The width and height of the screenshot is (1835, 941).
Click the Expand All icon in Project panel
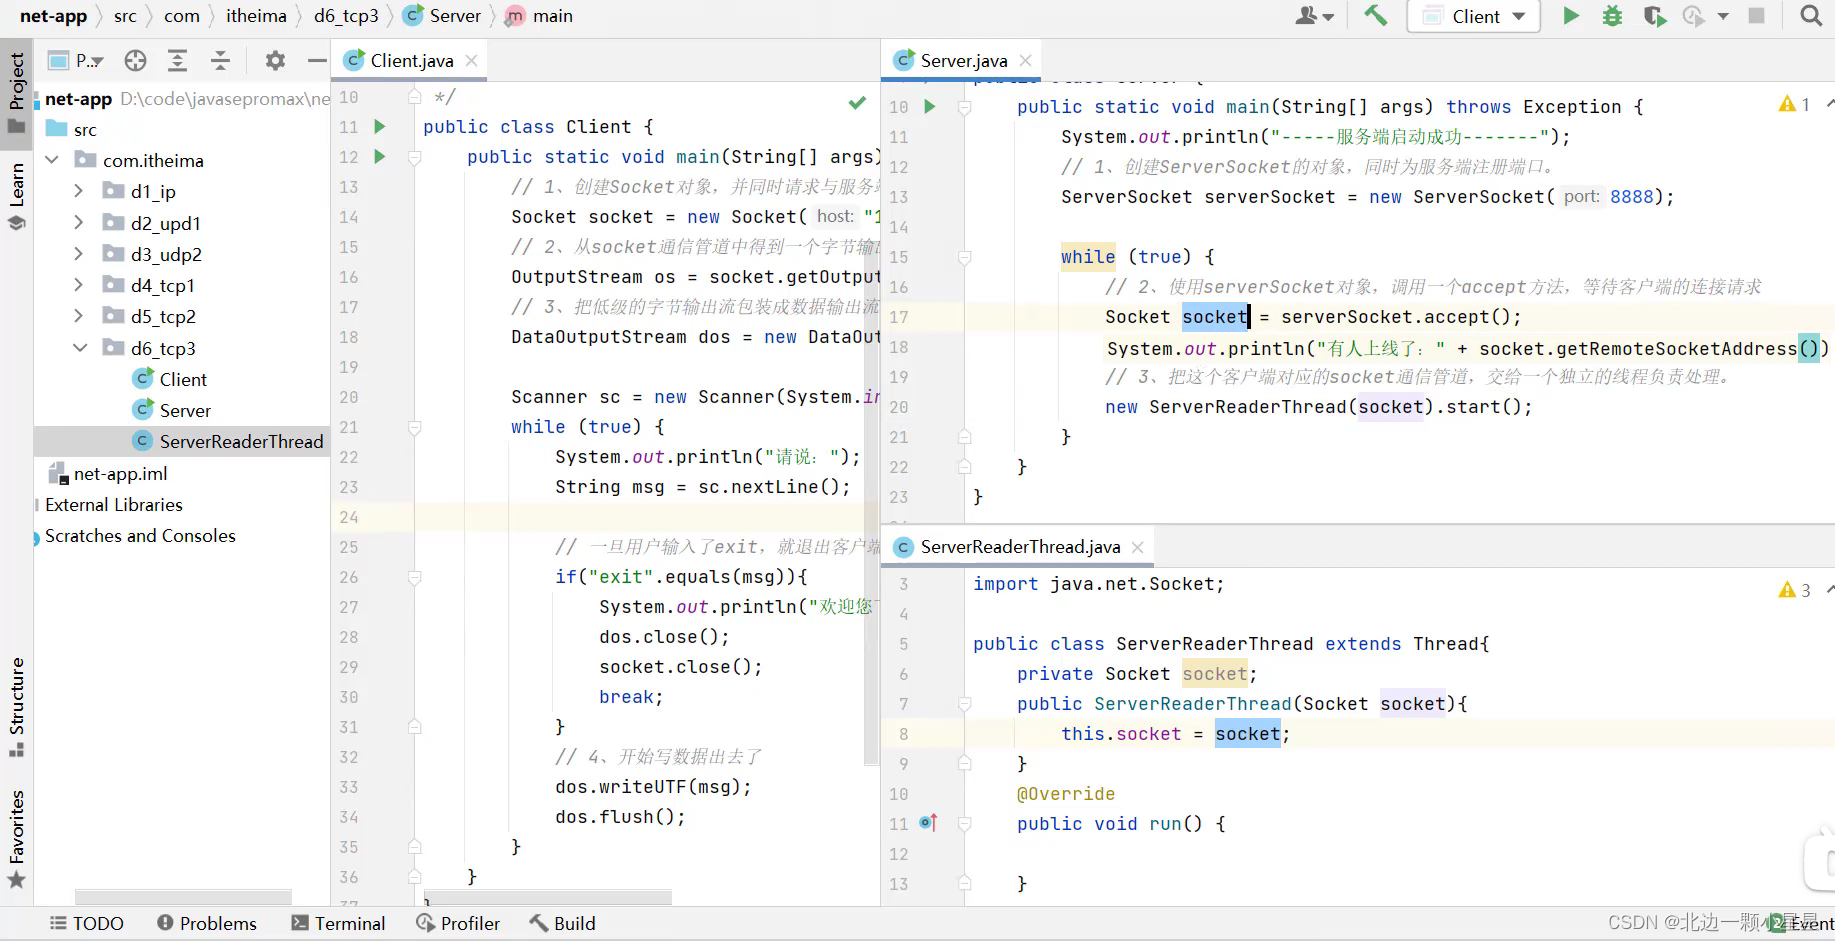(177, 61)
